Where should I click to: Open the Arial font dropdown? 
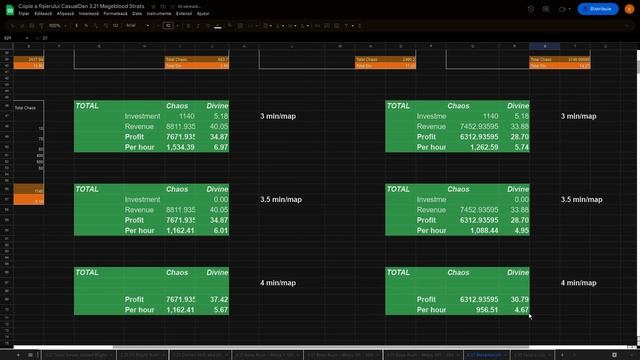tap(137, 26)
